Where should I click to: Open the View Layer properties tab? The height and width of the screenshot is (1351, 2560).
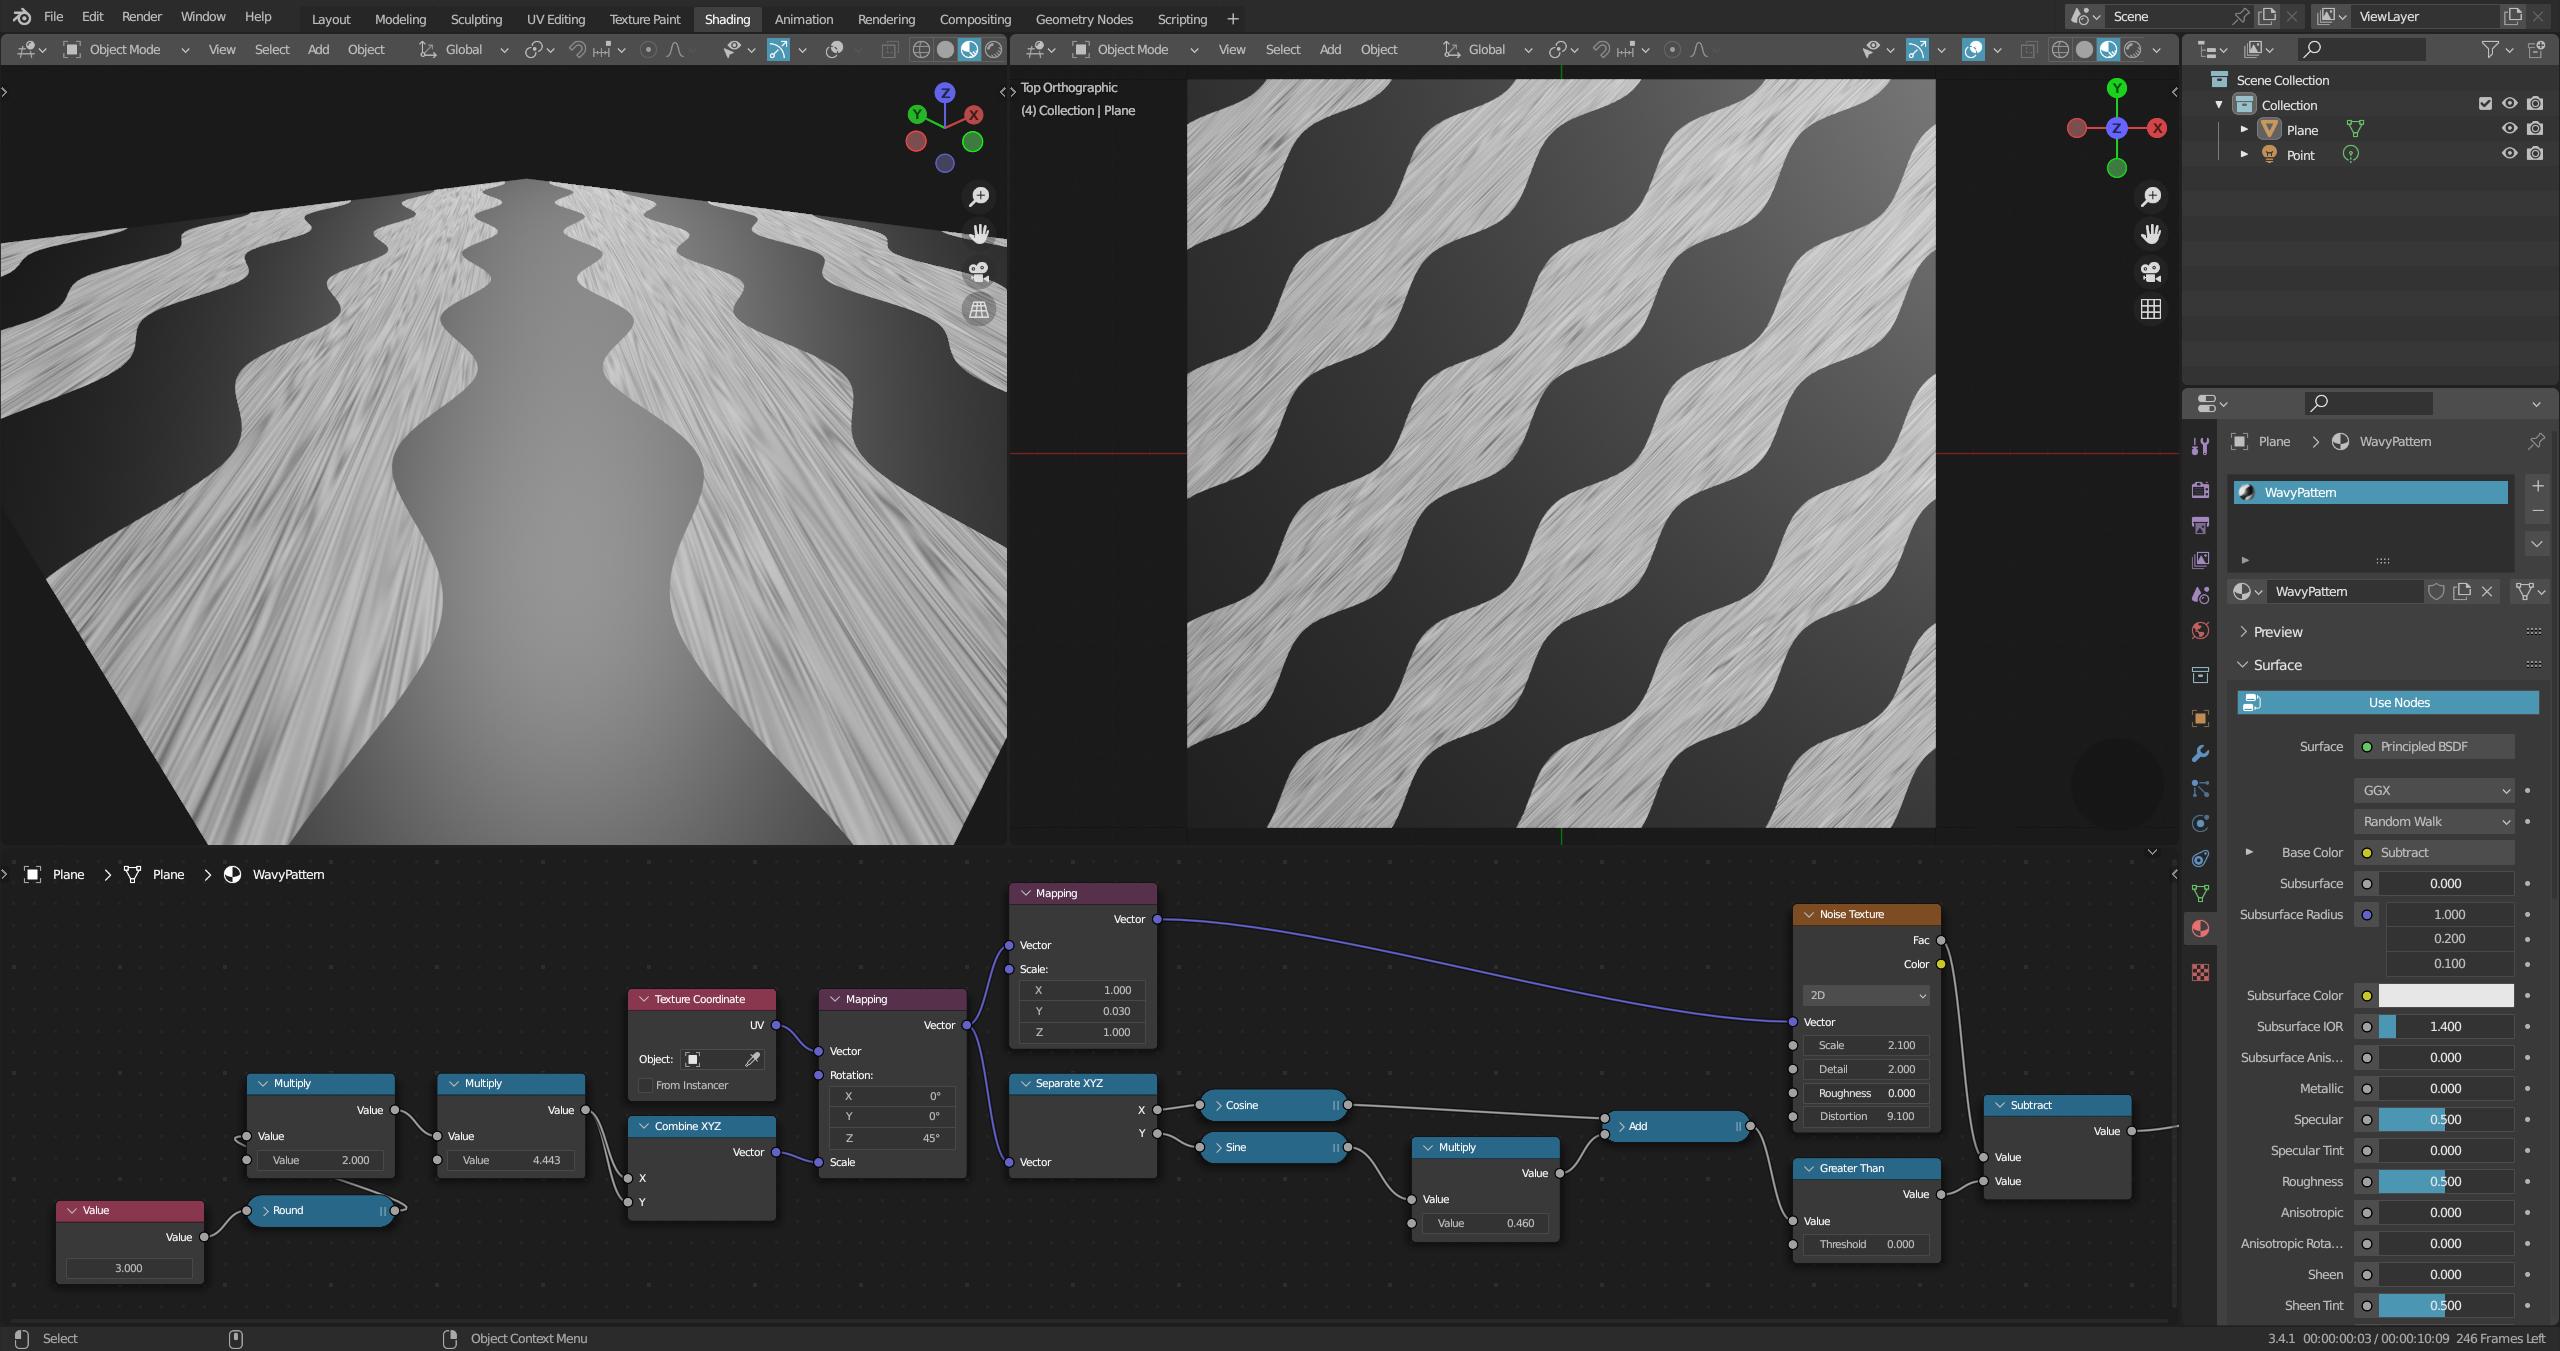click(x=2200, y=560)
